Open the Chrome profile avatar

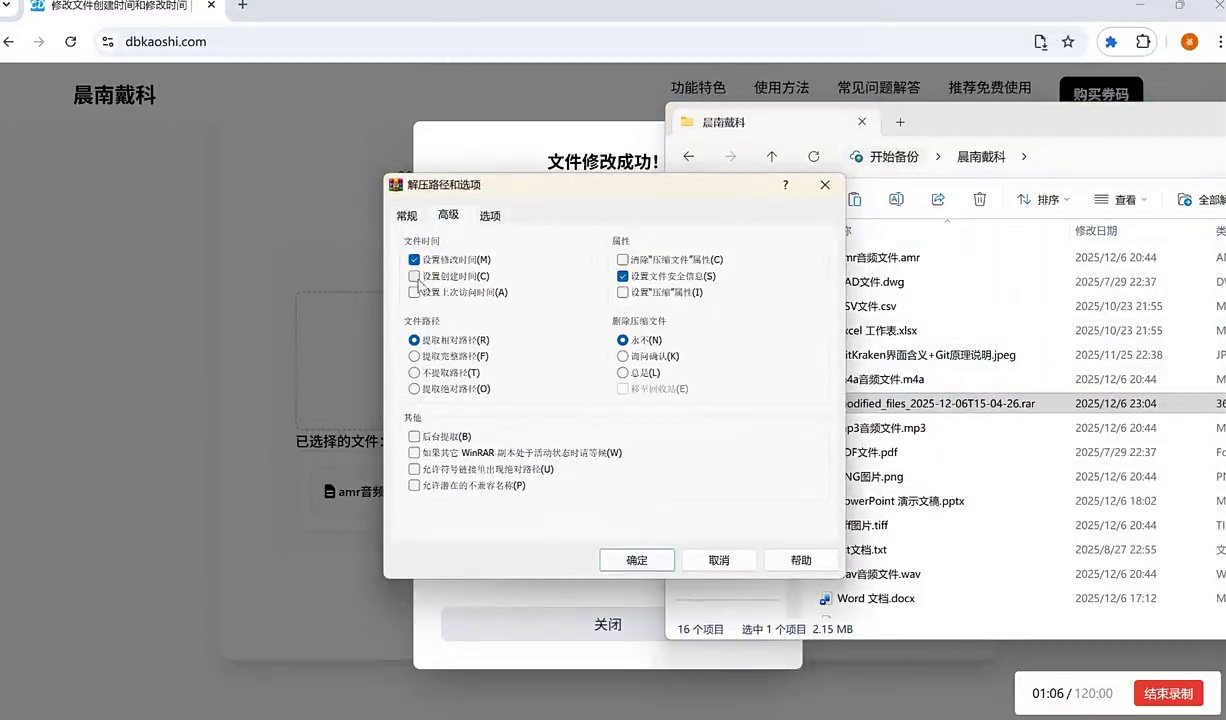click(x=1189, y=42)
